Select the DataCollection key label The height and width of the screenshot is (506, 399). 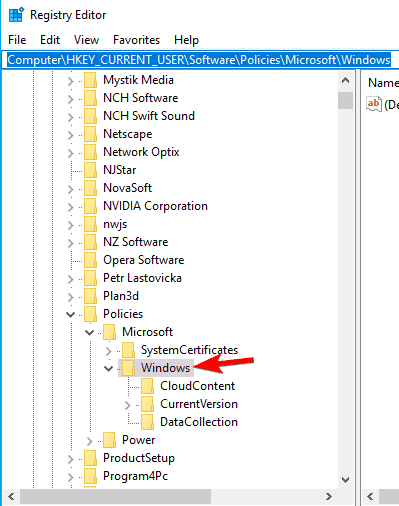click(x=199, y=422)
